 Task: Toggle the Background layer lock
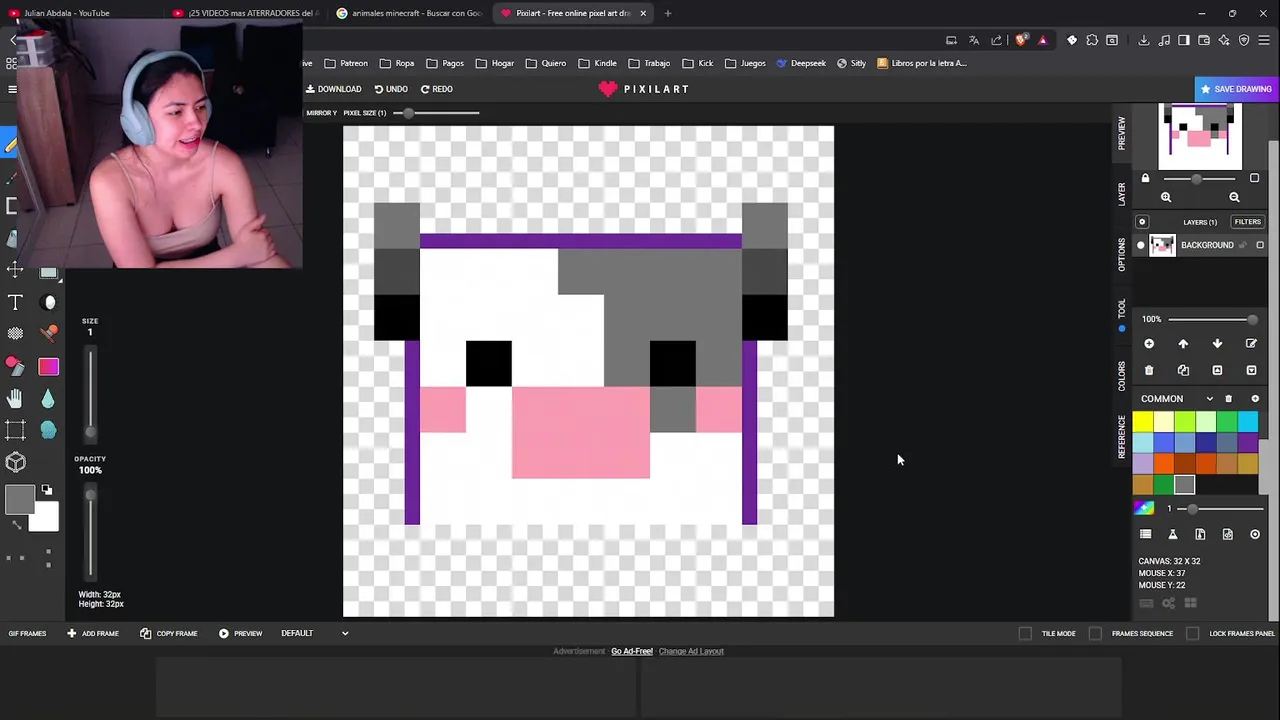point(1244,245)
